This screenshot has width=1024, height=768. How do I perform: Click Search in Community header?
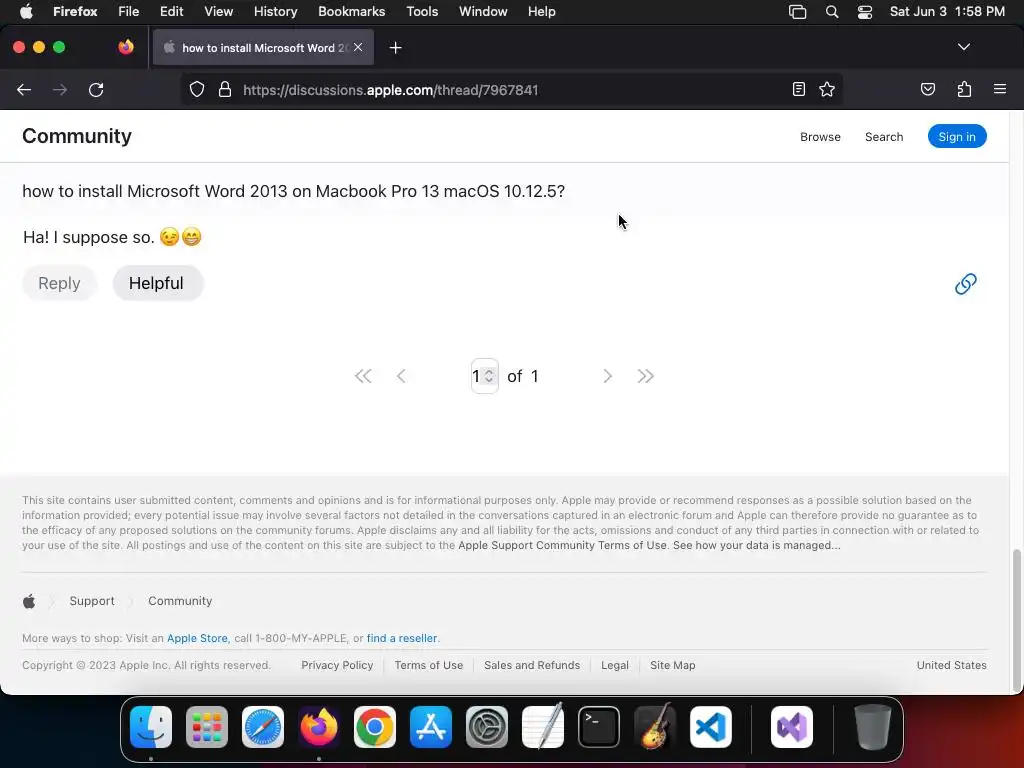click(884, 136)
